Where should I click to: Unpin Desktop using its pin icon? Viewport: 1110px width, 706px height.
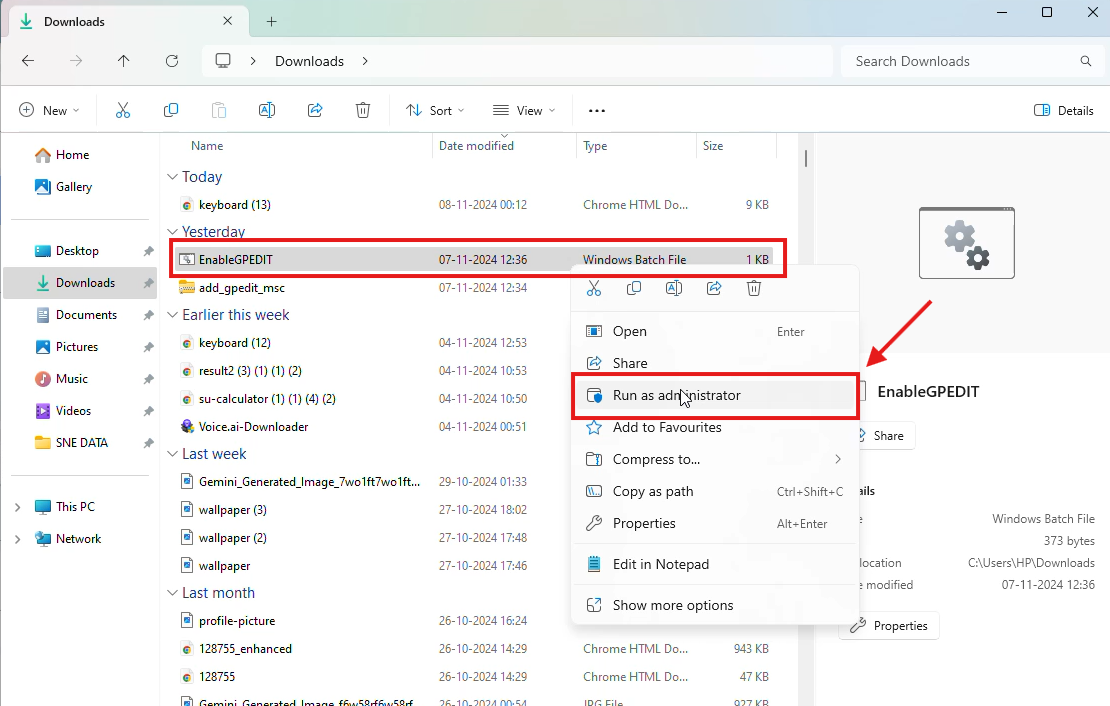(148, 251)
